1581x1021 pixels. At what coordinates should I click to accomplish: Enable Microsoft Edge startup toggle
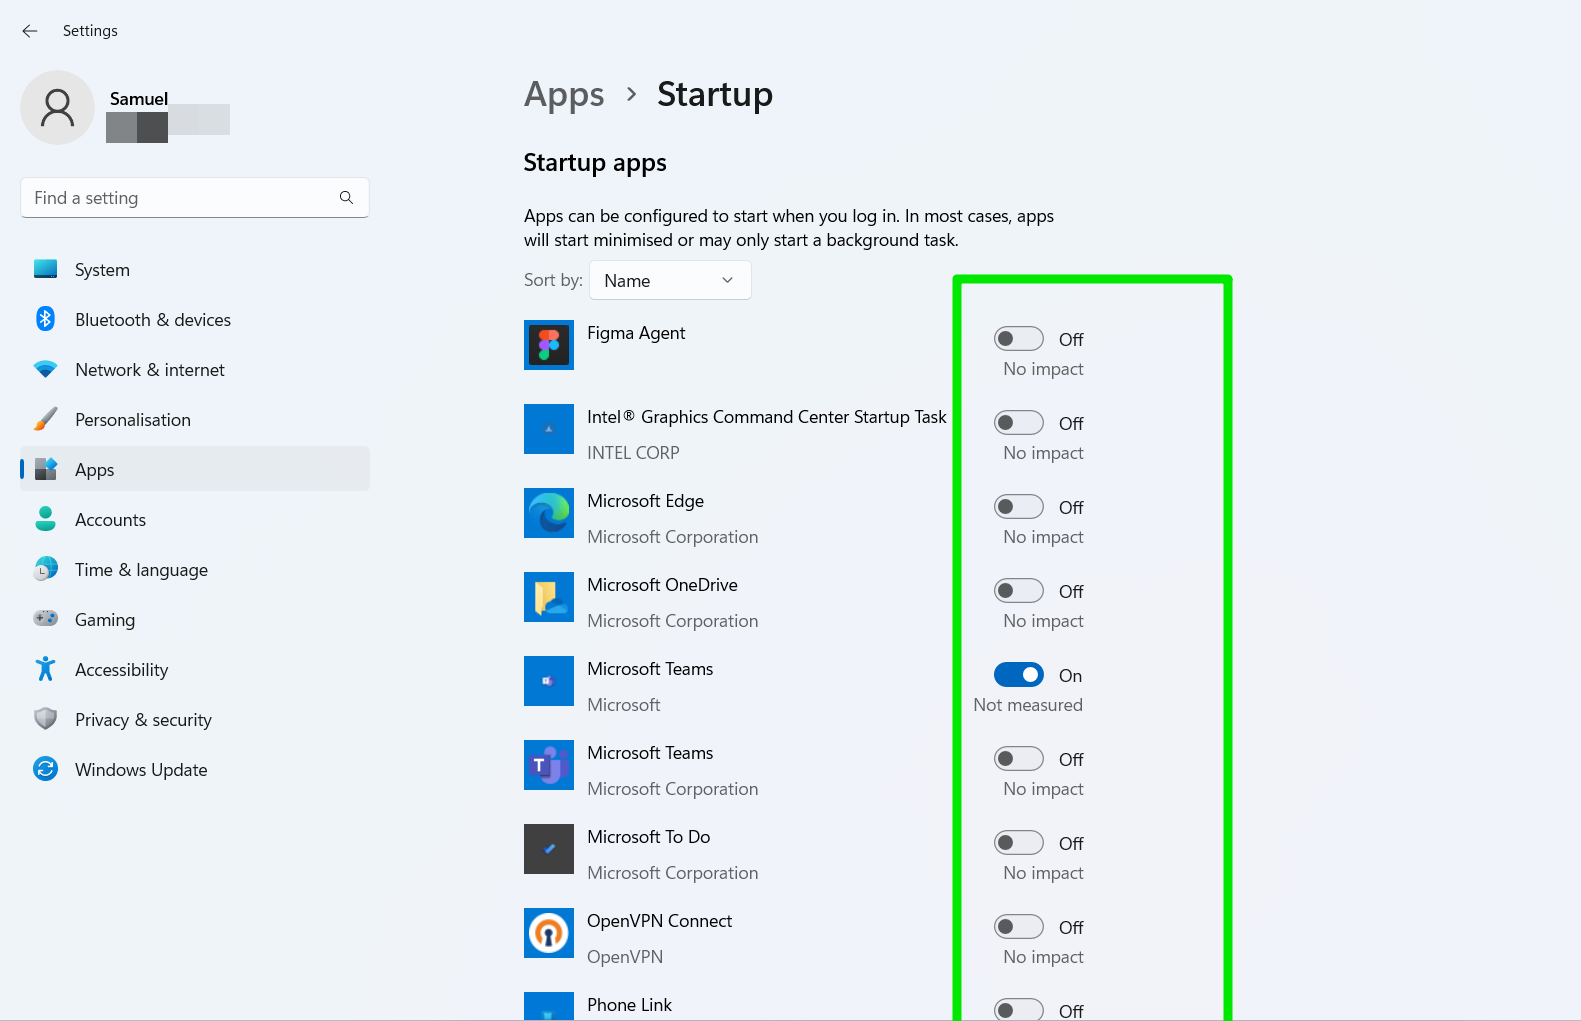[x=1018, y=507]
